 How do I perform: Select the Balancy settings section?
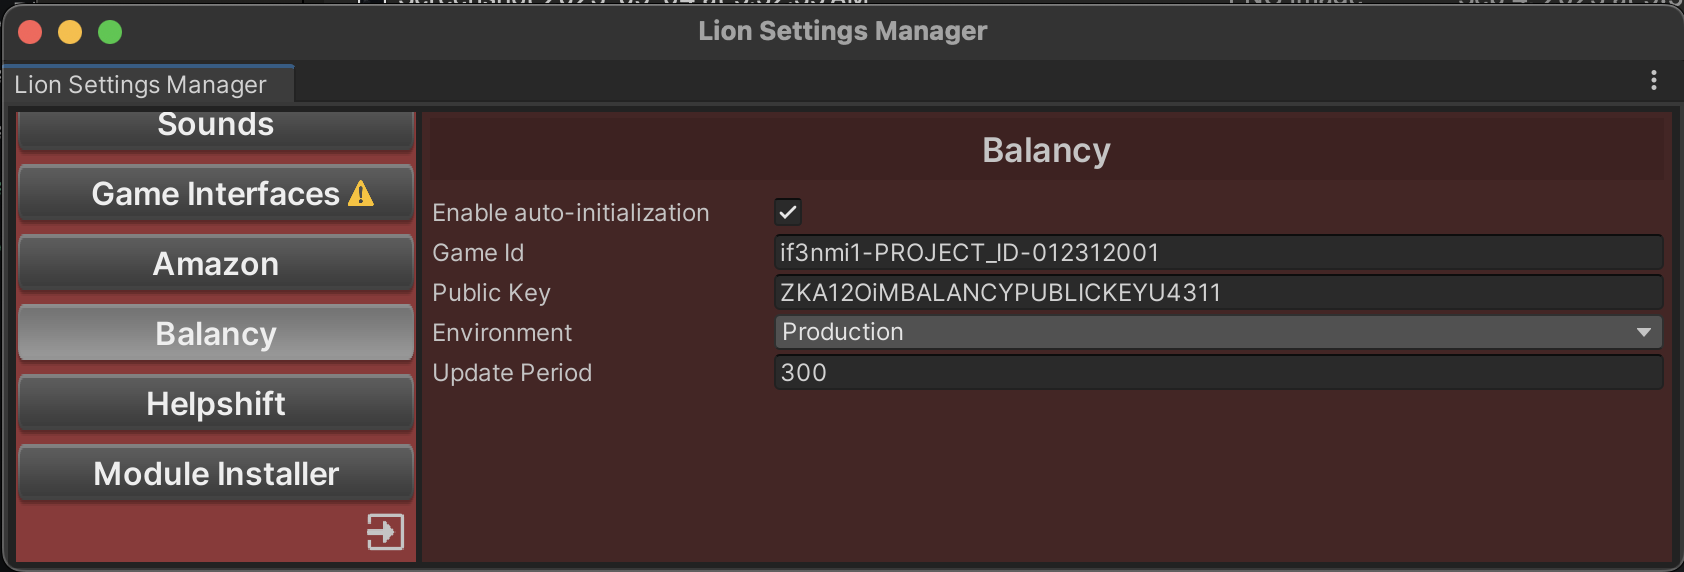(x=216, y=334)
